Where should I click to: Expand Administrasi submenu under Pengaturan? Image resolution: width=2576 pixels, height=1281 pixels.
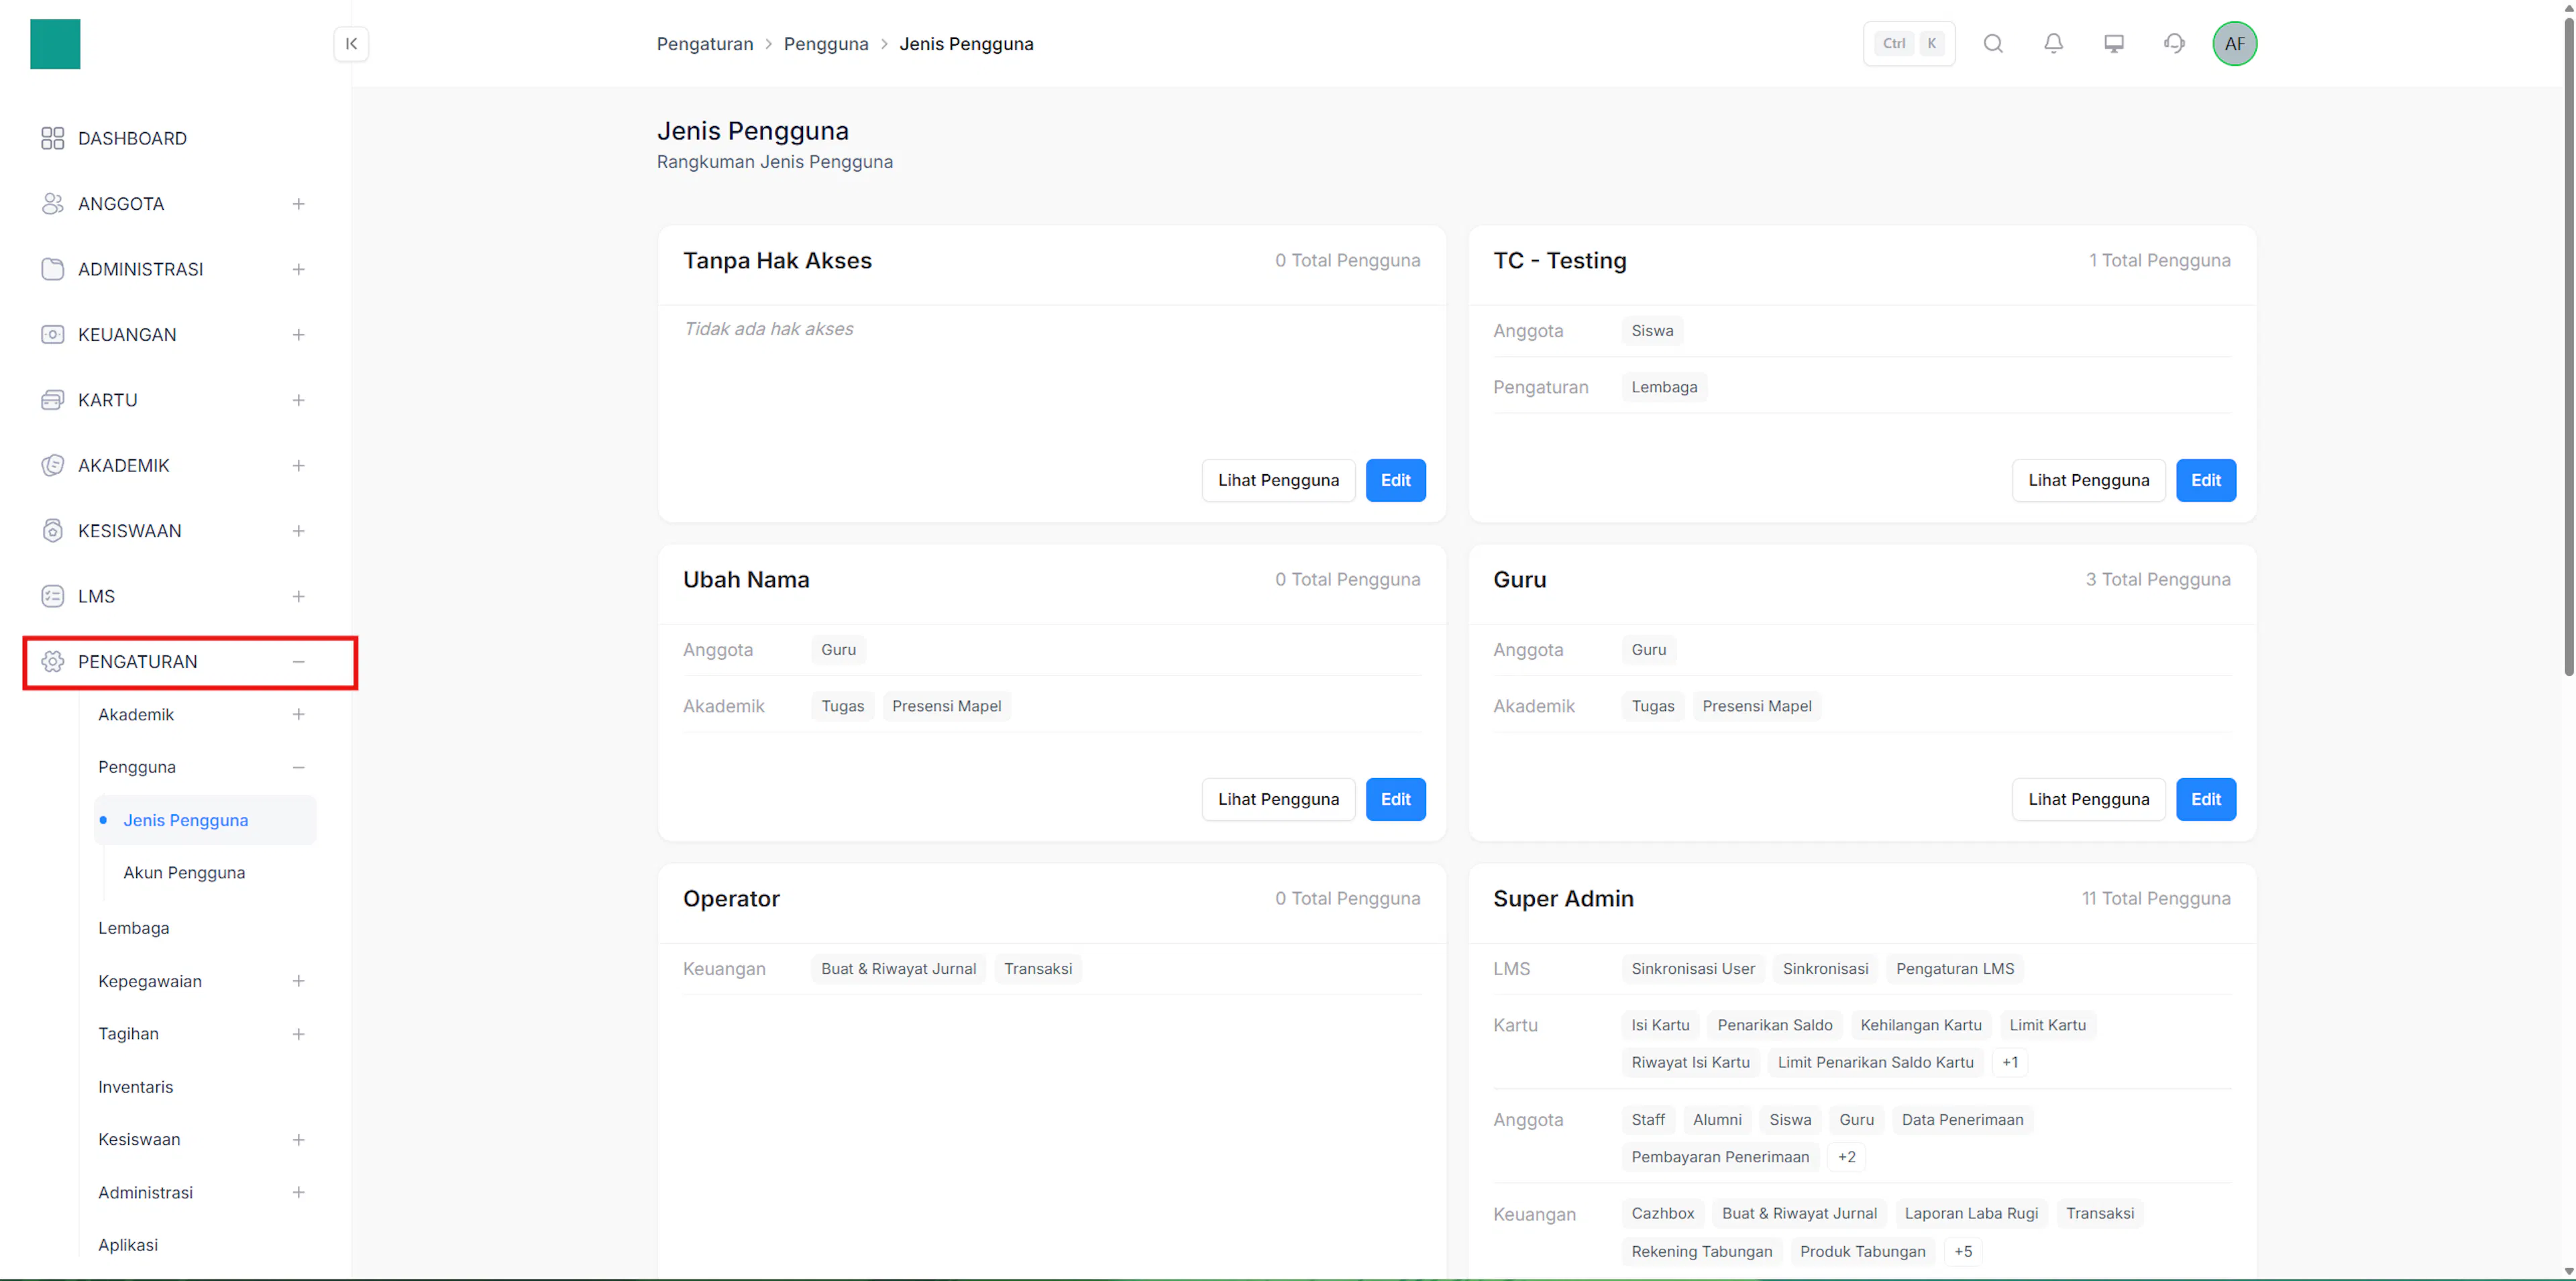298,1192
